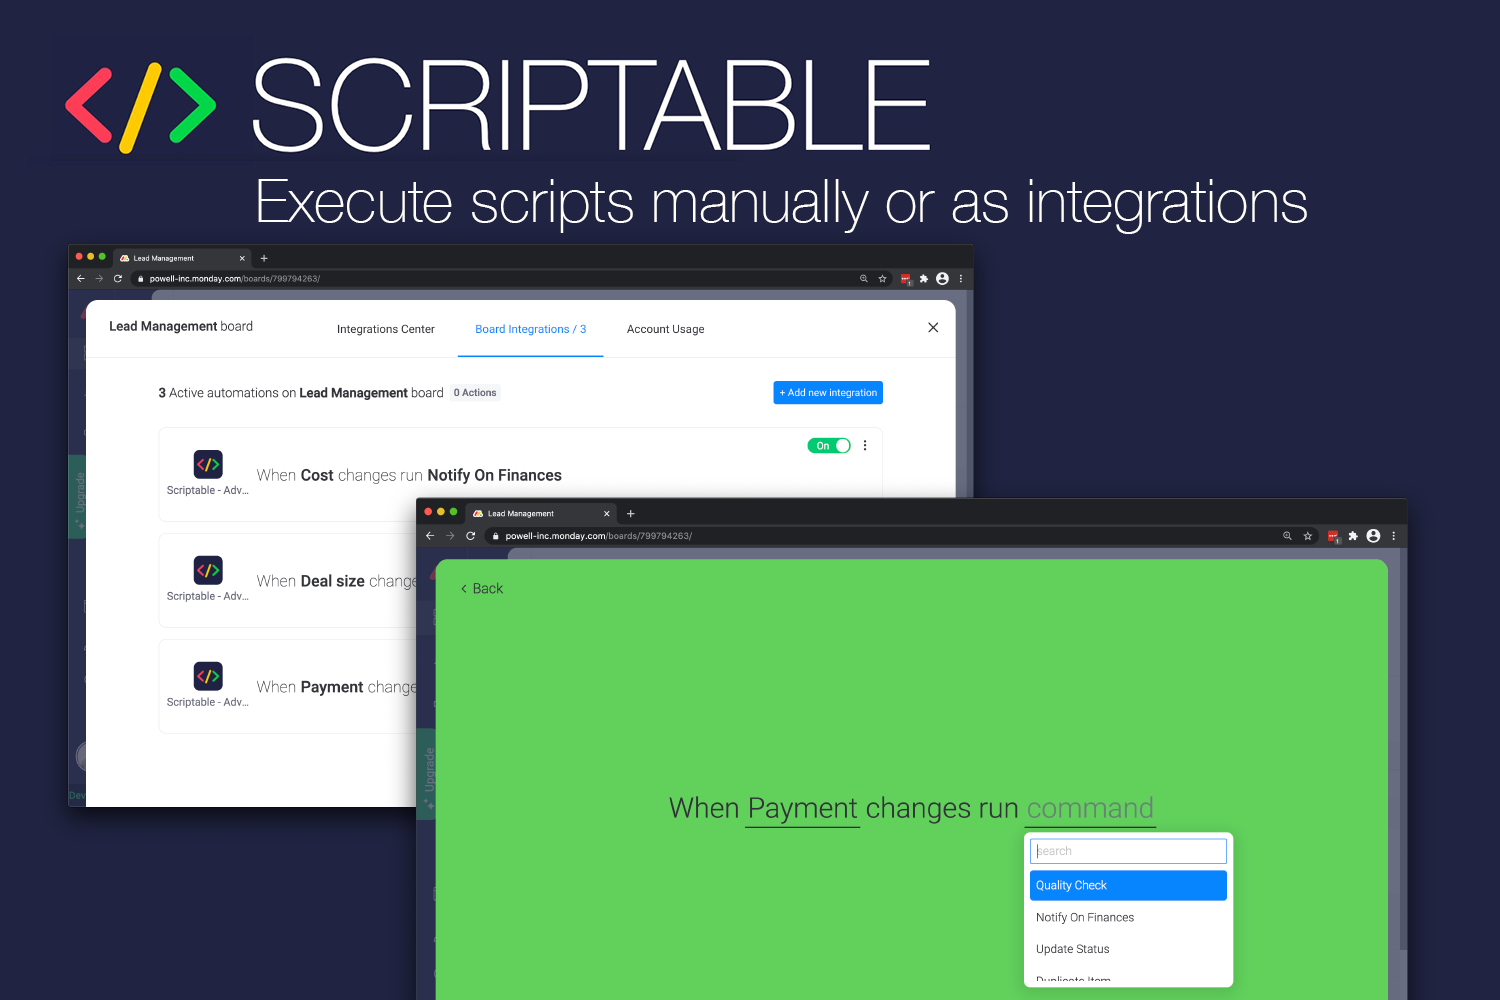
Task: Open new tab in front browser window
Action: pyautogui.click(x=631, y=513)
